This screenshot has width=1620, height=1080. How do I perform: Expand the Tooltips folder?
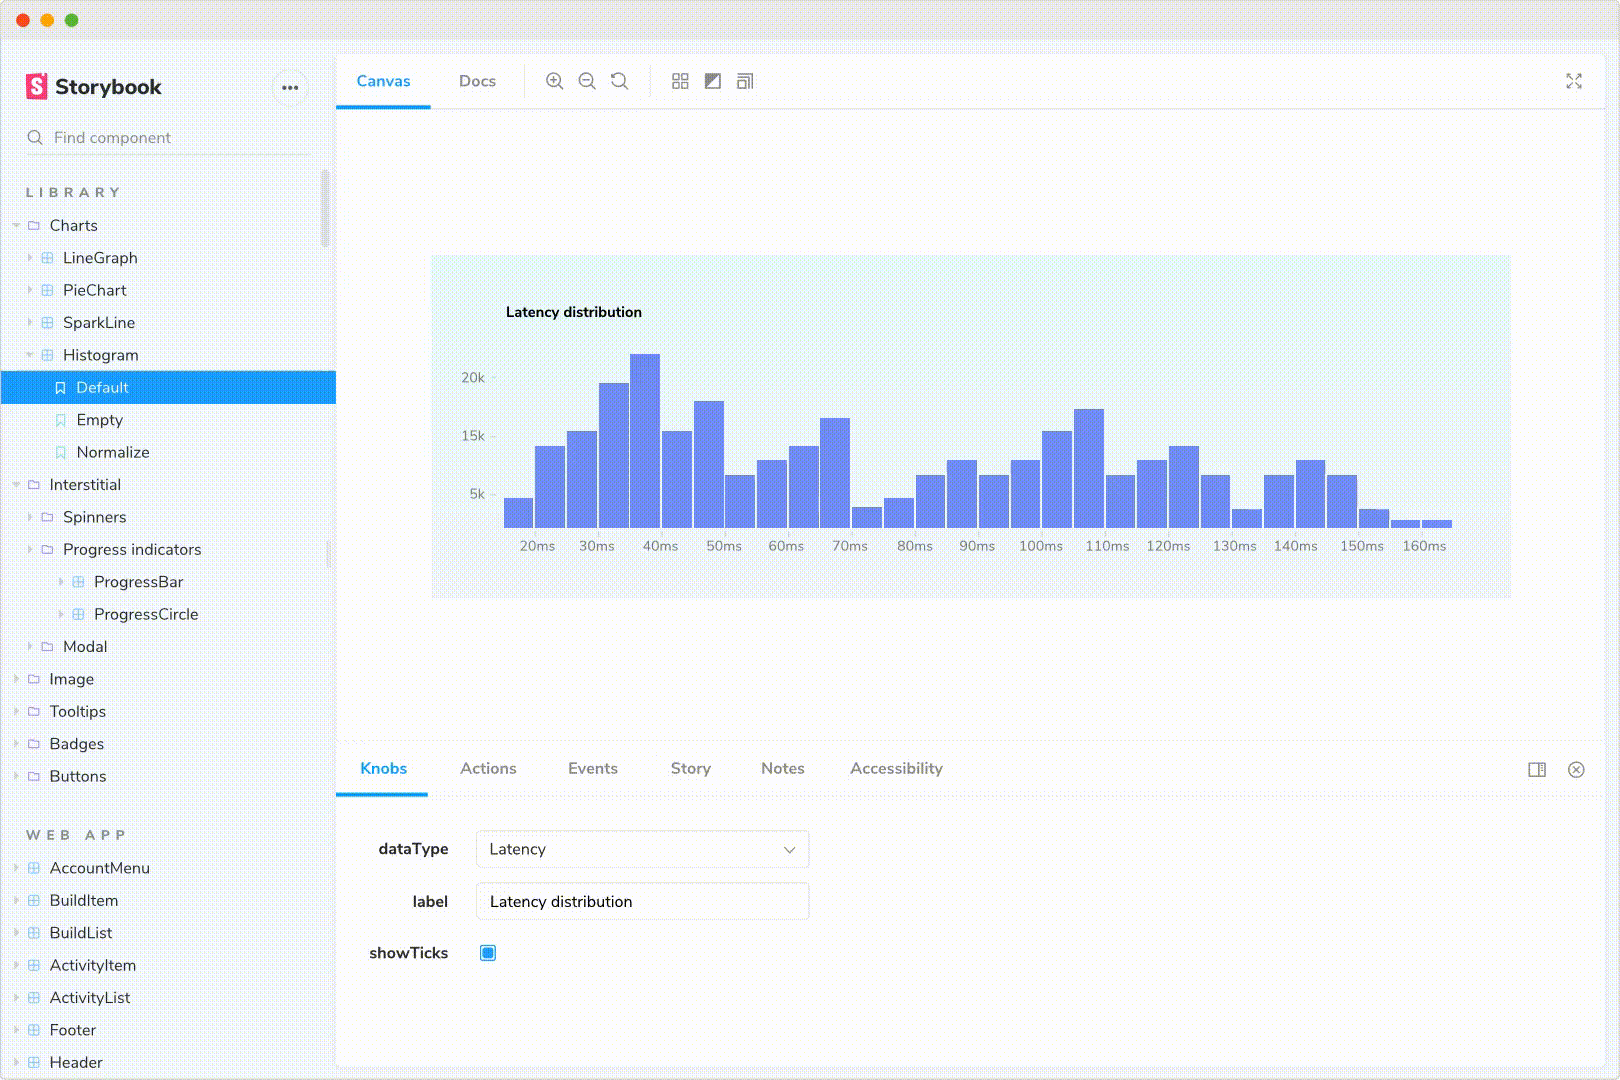tap(77, 711)
